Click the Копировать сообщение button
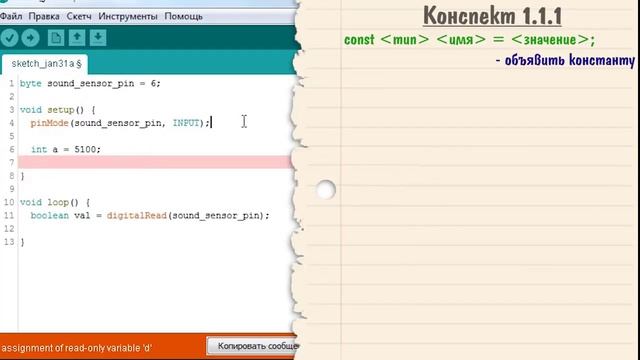The image size is (640, 360). click(x=253, y=346)
